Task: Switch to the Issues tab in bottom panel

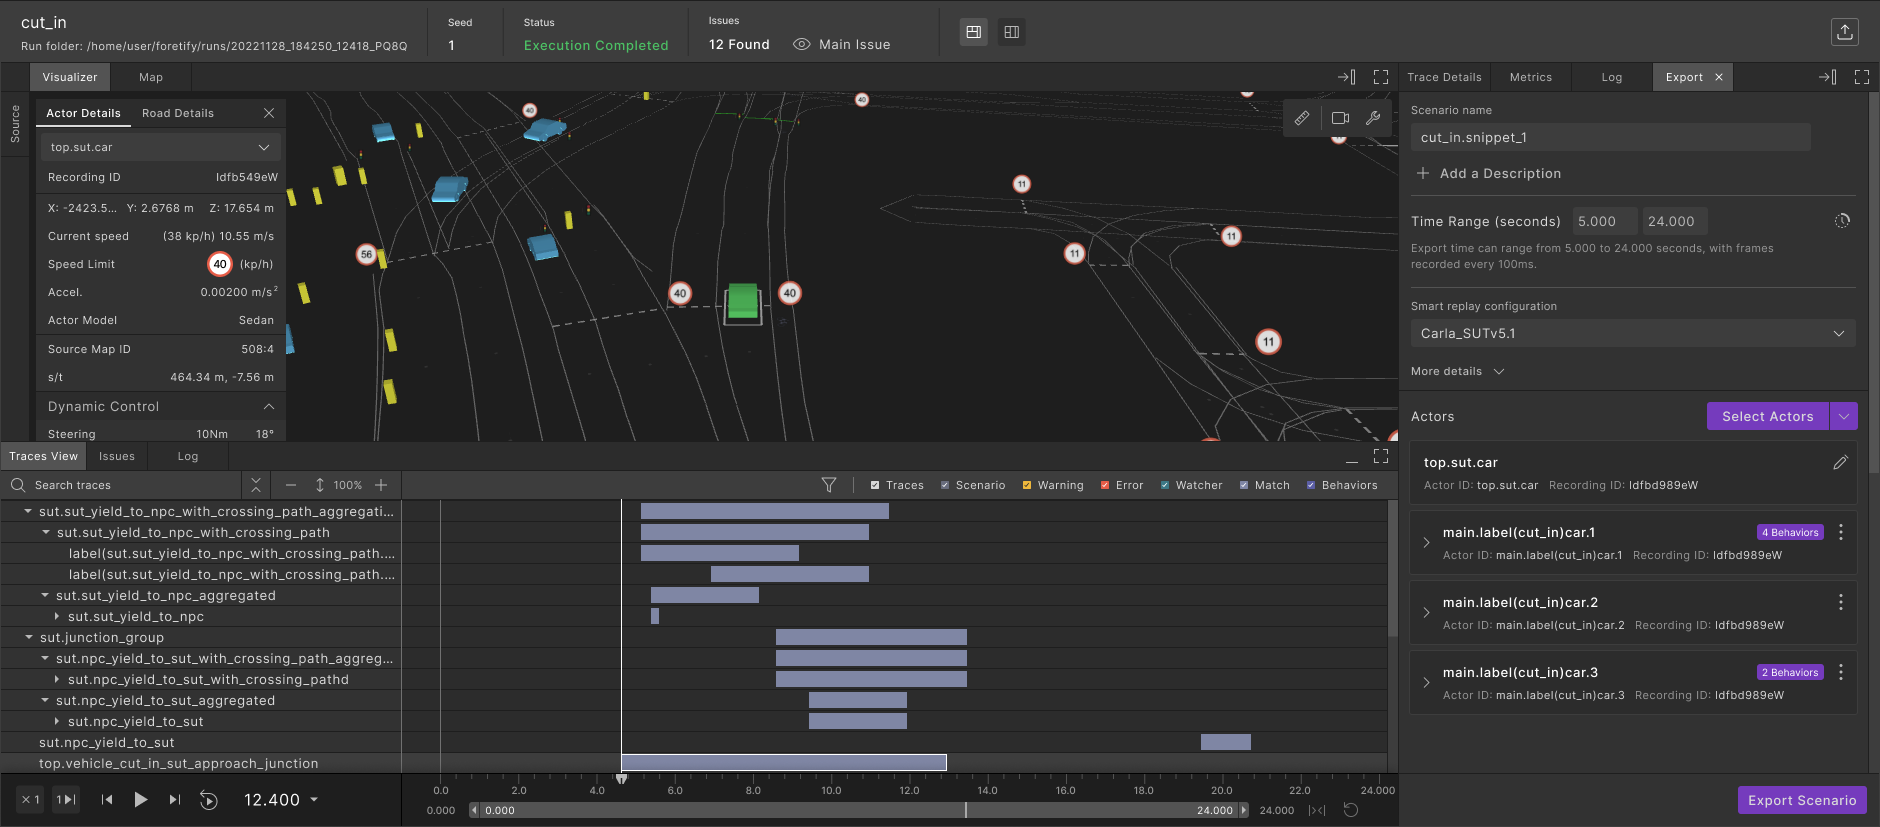Action: 117,456
